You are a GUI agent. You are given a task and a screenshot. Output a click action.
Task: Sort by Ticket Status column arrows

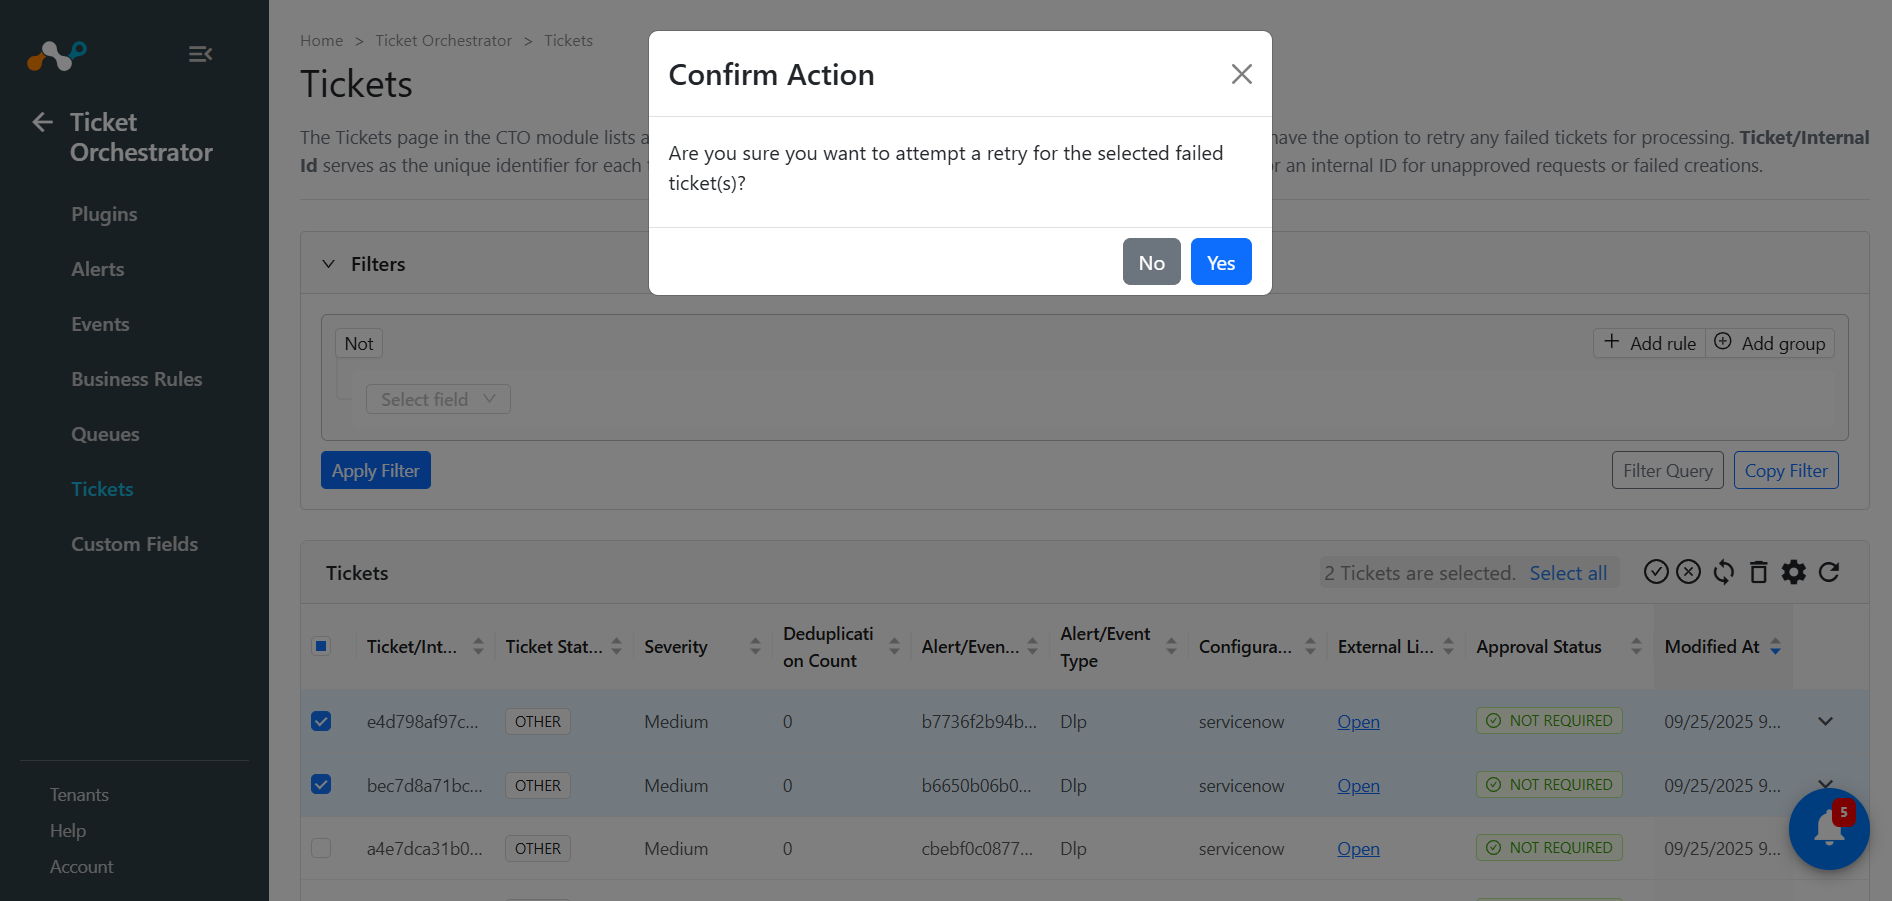click(617, 647)
